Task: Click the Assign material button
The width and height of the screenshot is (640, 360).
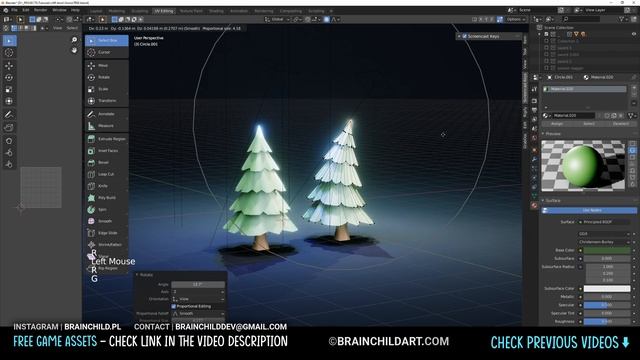Action: coord(557,124)
